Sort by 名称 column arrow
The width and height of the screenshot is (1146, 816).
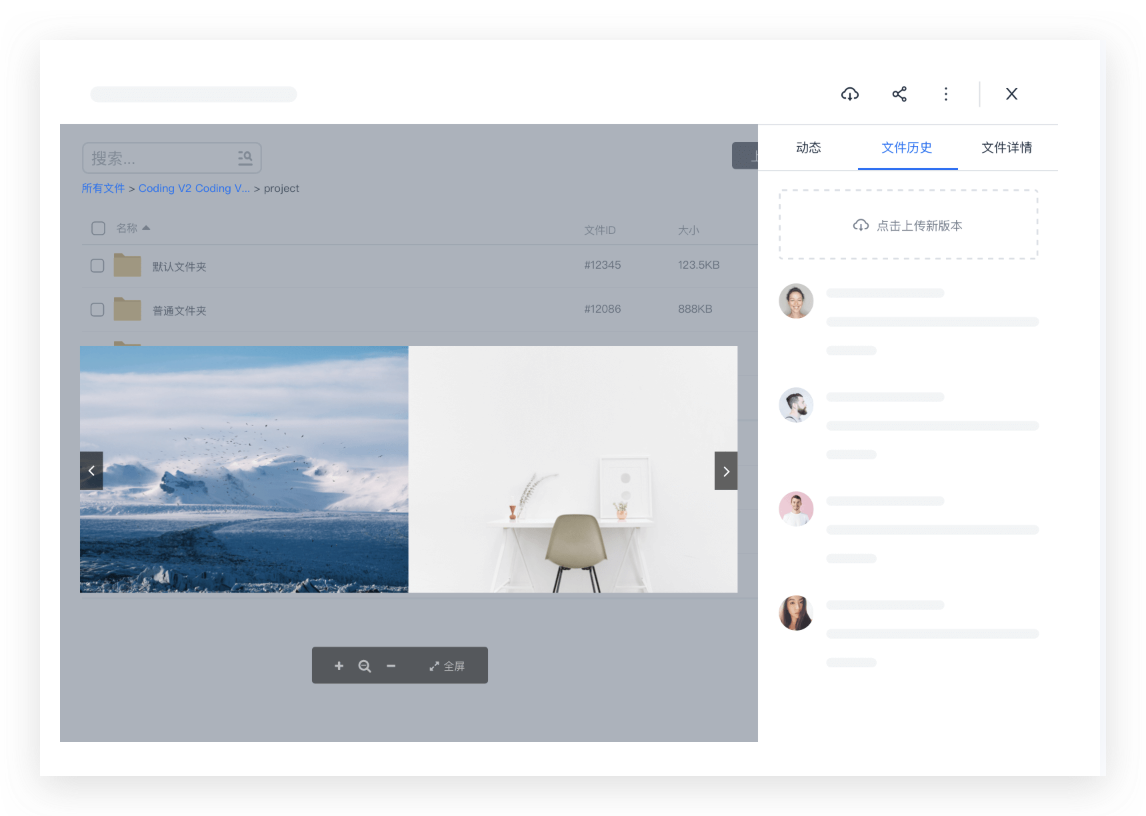coord(146,227)
